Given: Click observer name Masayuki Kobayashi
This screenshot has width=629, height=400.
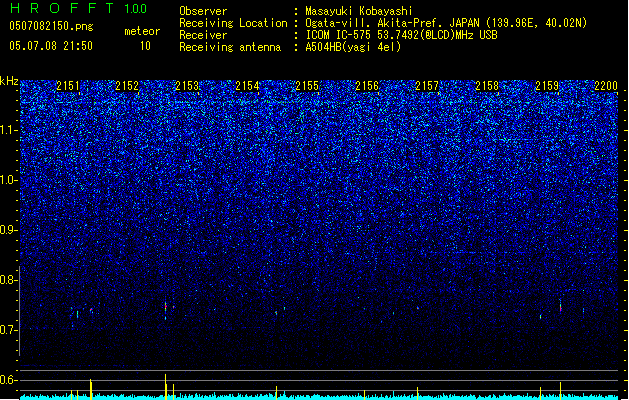Looking at the screenshot, I should coord(359,11).
